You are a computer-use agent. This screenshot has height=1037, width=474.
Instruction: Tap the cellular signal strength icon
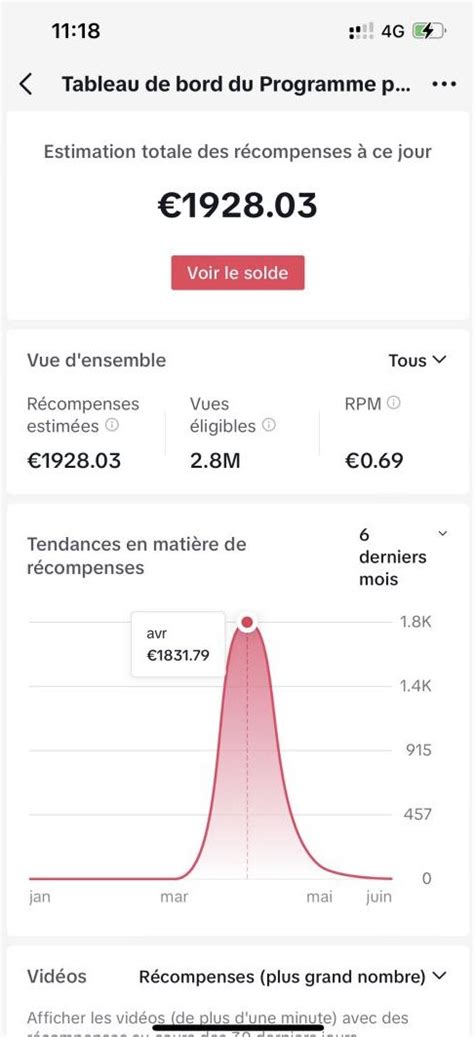(x=361, y=31)
